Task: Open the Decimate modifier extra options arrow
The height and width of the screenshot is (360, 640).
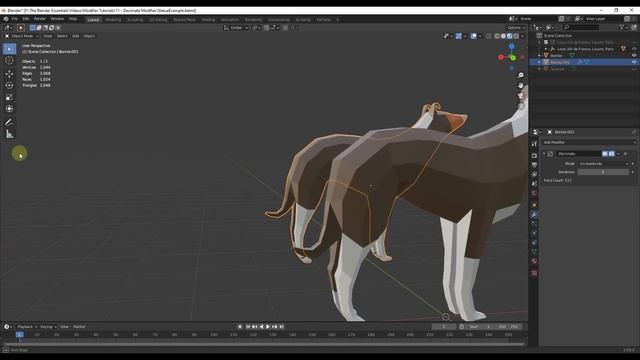Action: coord(618,154)
